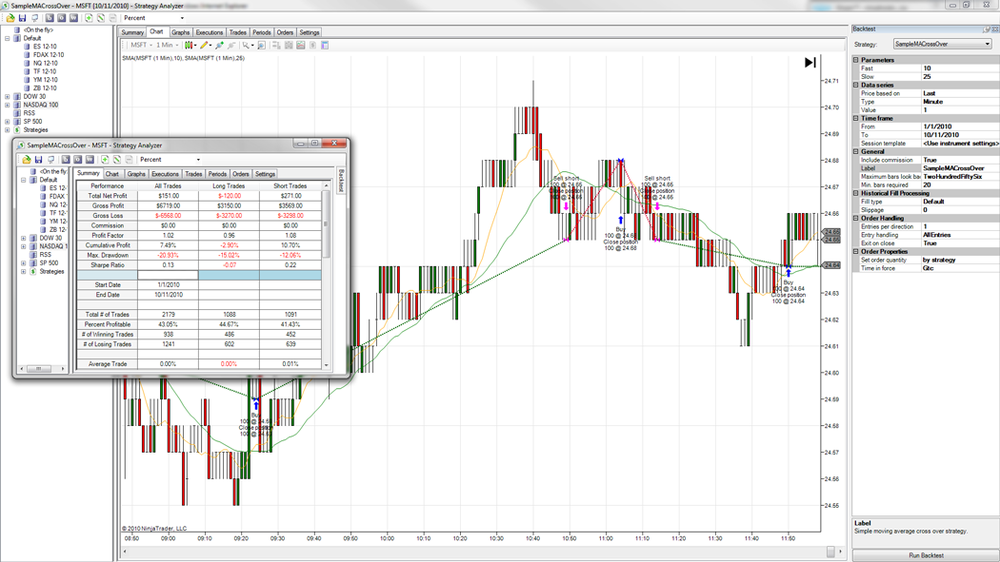Open chart style bars icon in chart toolbar
Image resolution: width=1000 pixels, height=562 pixels.
pyautogui.click(x=189, y=45)
